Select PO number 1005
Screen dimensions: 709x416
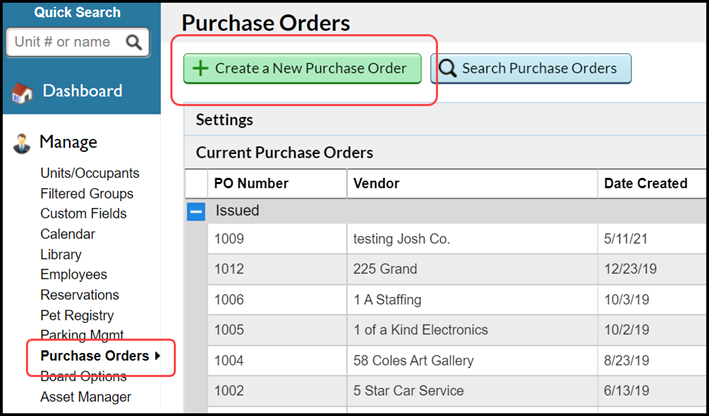tap(229, 330)
